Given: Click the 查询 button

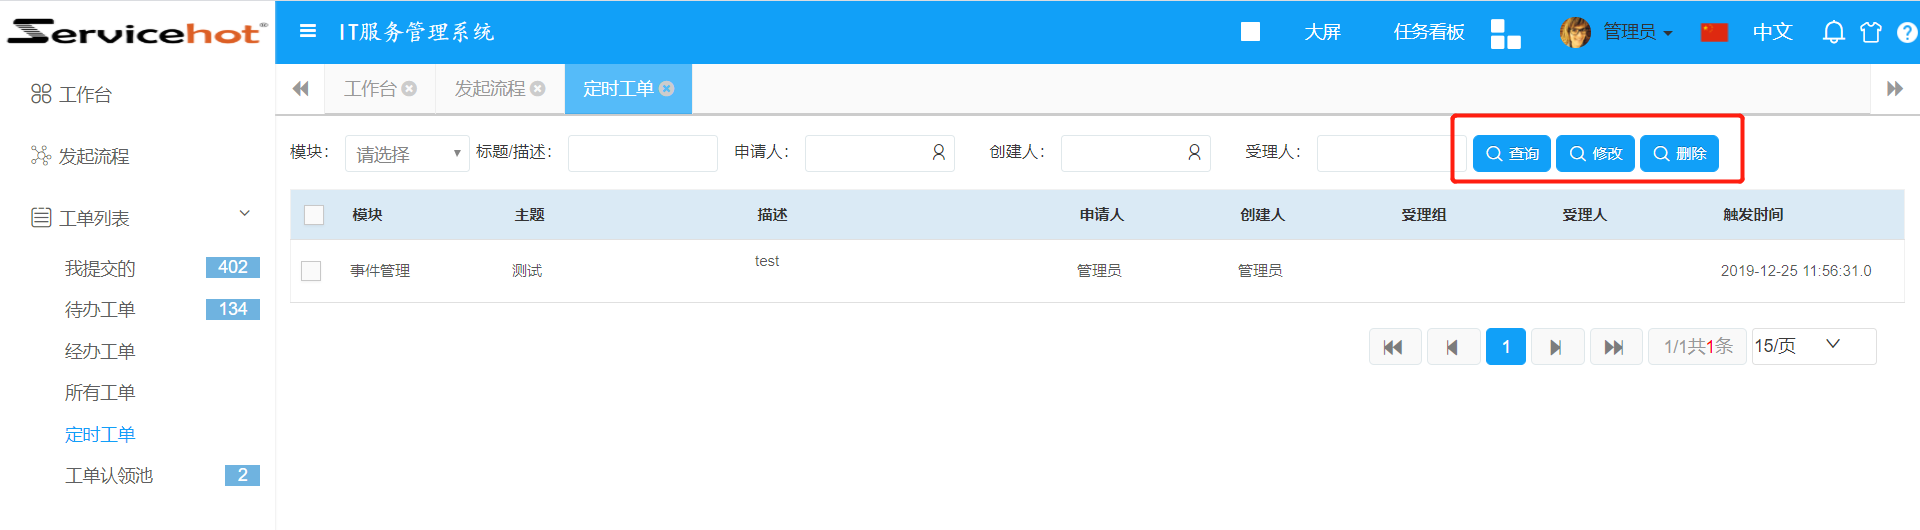Looking at the screenshot, I should click(1511, 154).
